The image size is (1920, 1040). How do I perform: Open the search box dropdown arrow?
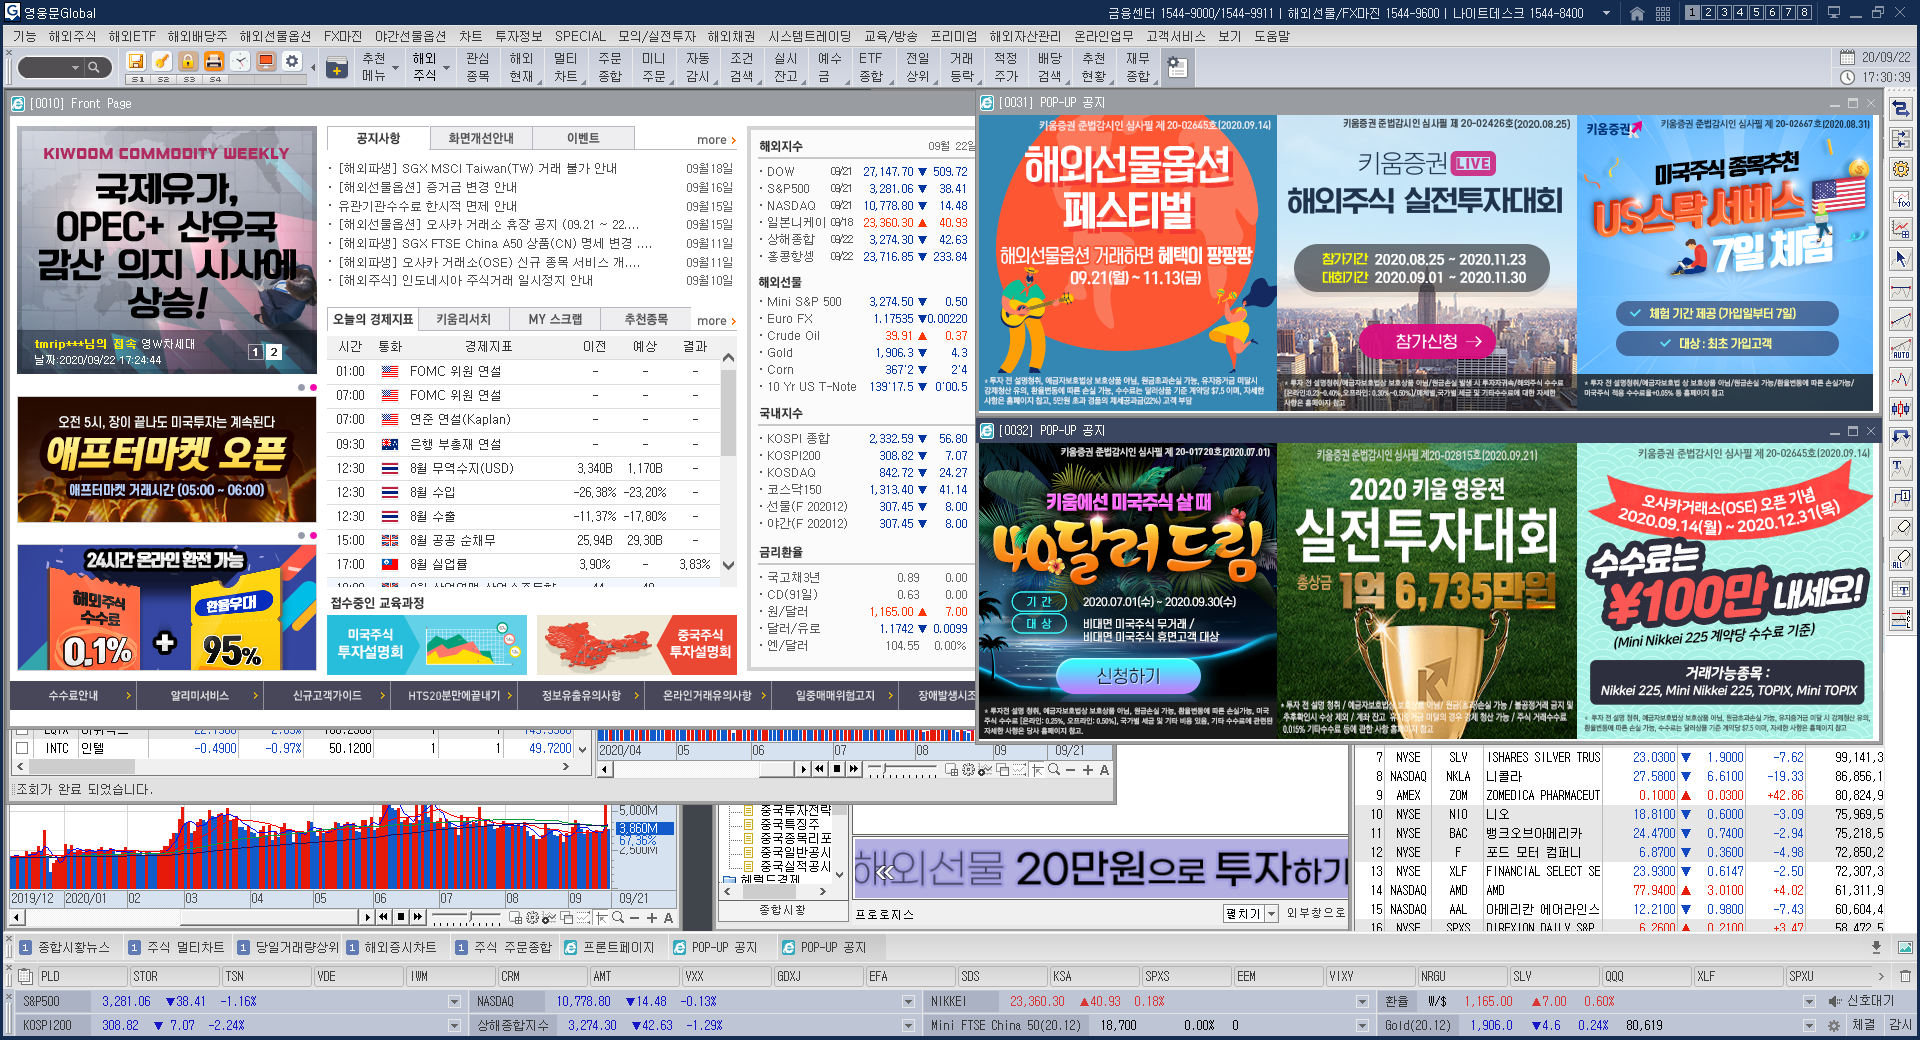click(x=75, y=67)
